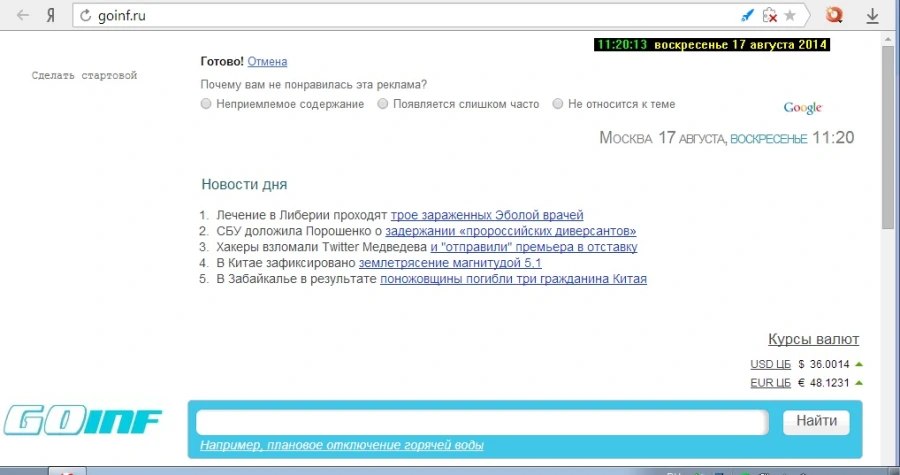Select "Не относится к теме" radio button
Image resolution: width=900 pixels, height=475 pixels.
(x=557, y=104)
